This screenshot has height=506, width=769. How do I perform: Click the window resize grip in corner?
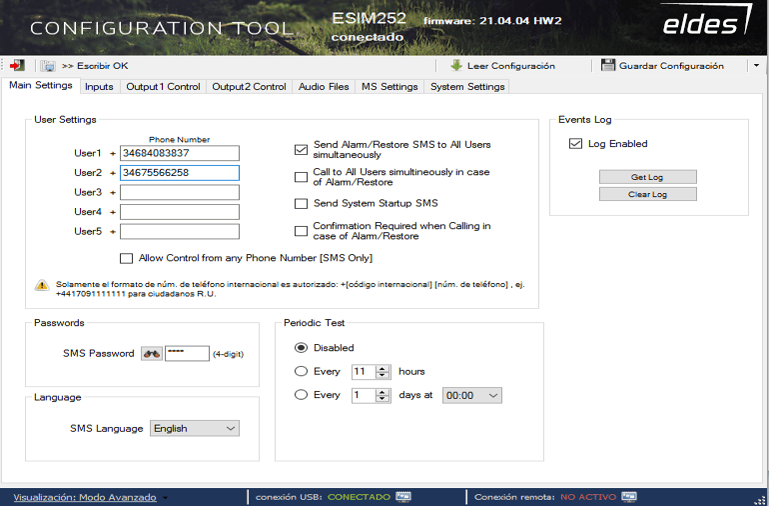point(759,499)
